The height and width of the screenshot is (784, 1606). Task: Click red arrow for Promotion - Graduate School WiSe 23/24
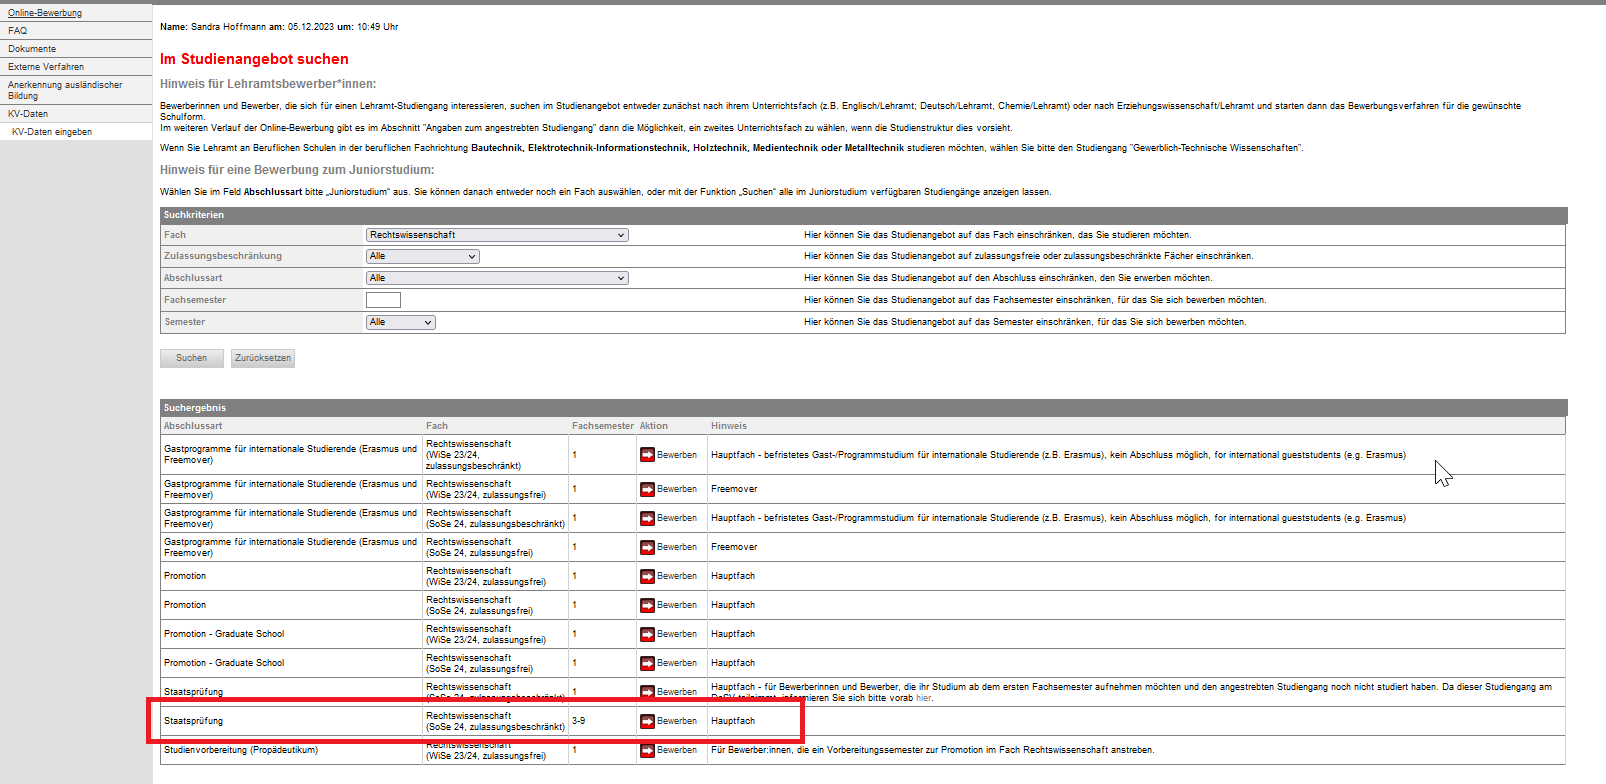[x=648, y=634]
